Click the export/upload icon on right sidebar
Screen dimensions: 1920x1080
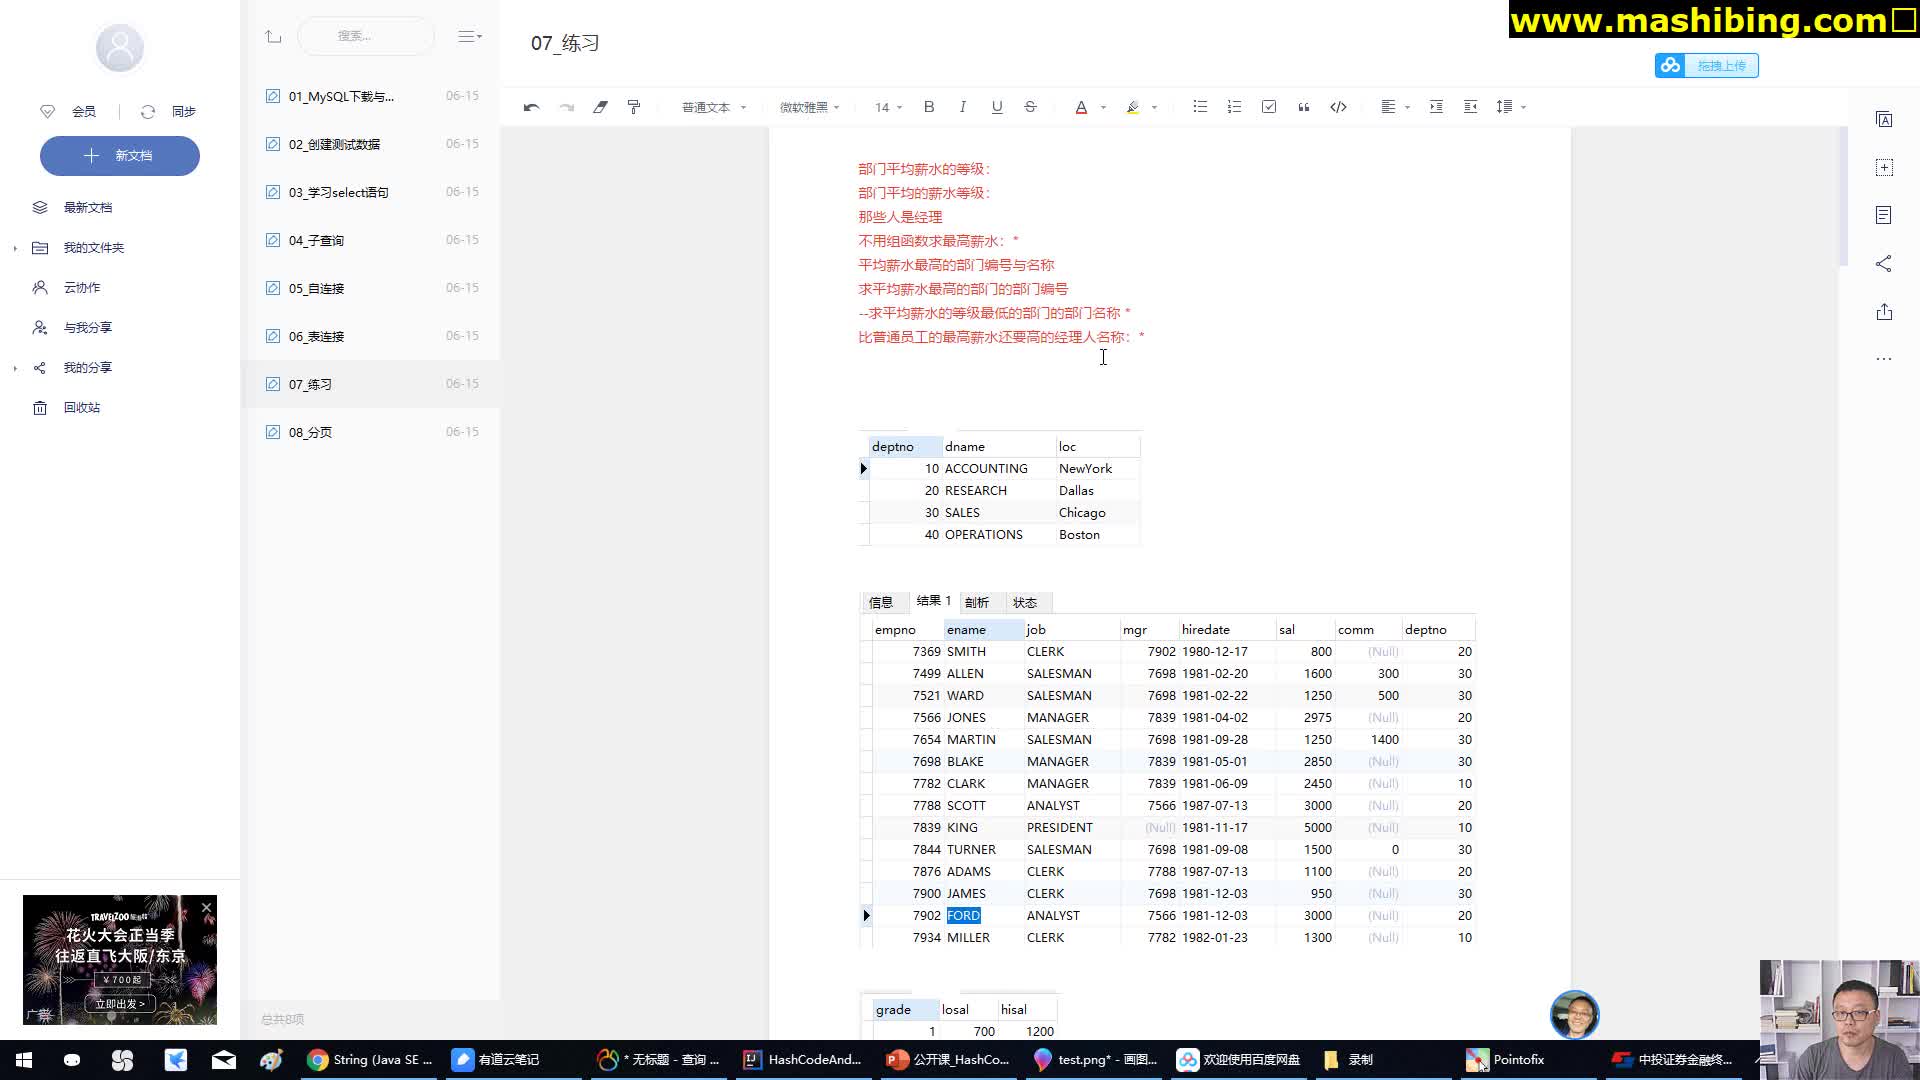click(x=1884, y=312)
